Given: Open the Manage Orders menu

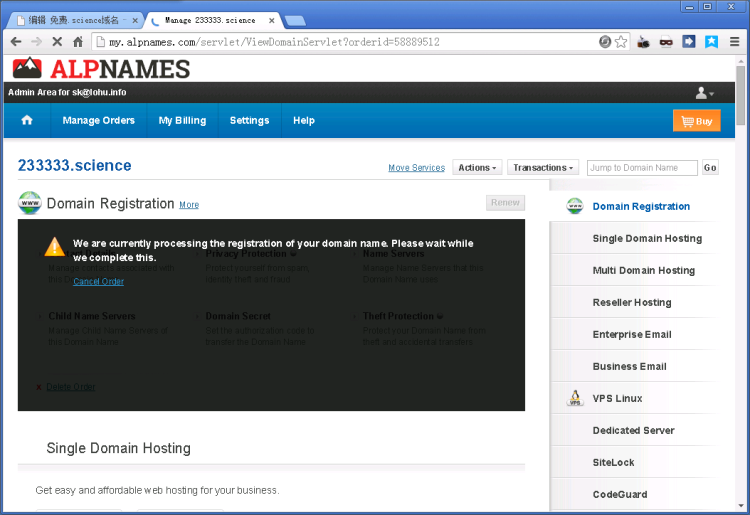Looking at the screenshot, I should 99,121.
